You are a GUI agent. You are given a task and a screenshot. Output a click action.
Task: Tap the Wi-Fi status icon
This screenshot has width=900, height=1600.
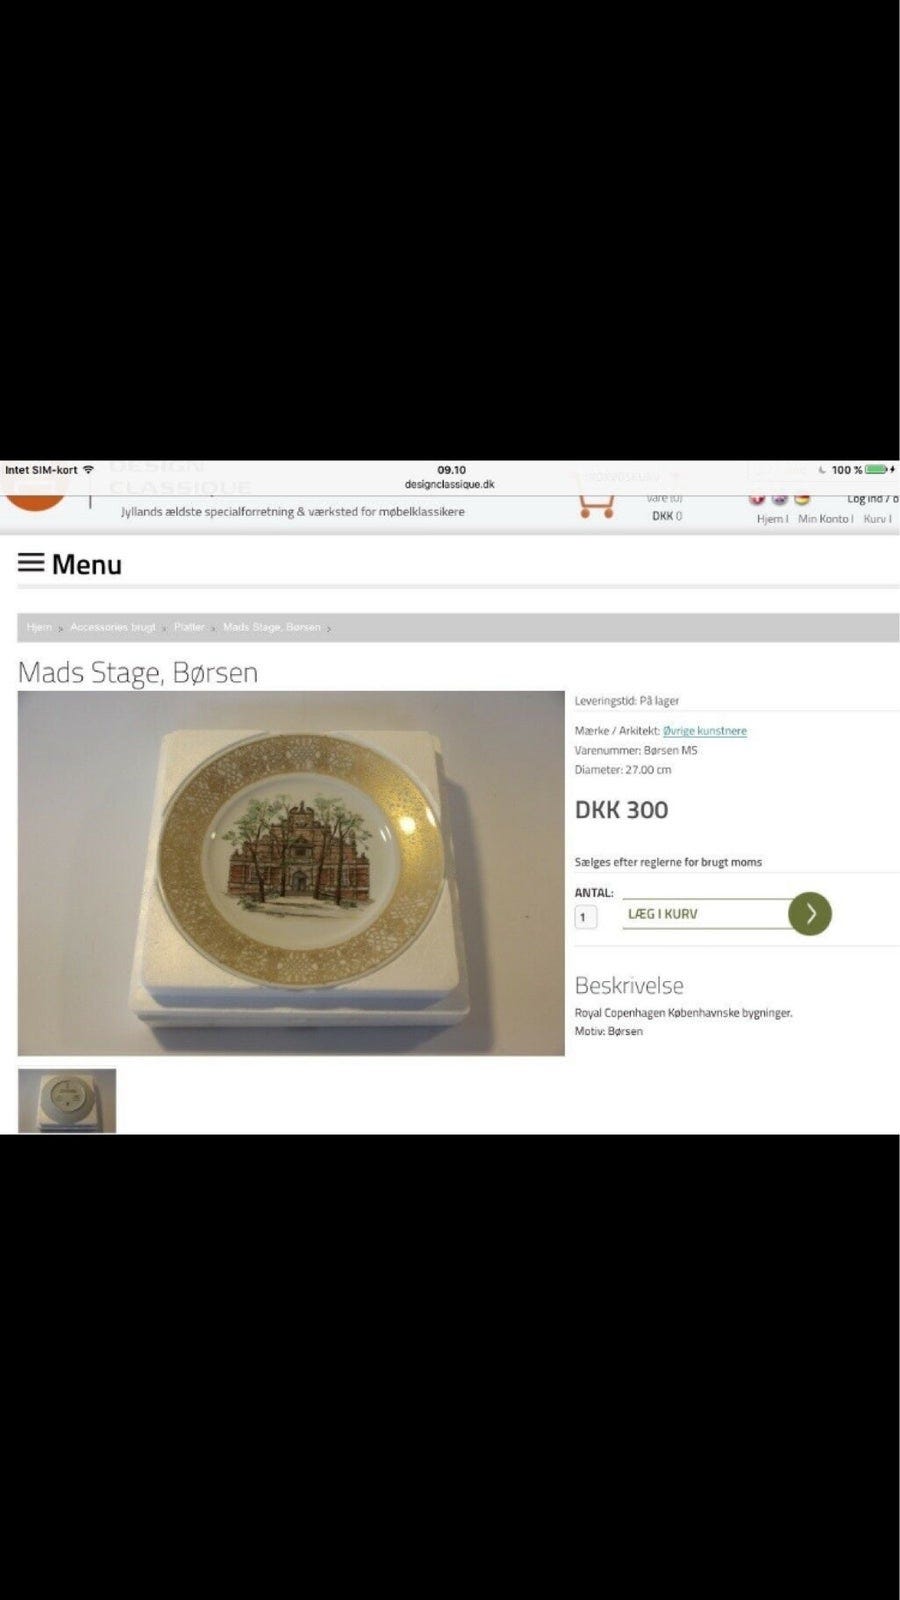(88, 470)
